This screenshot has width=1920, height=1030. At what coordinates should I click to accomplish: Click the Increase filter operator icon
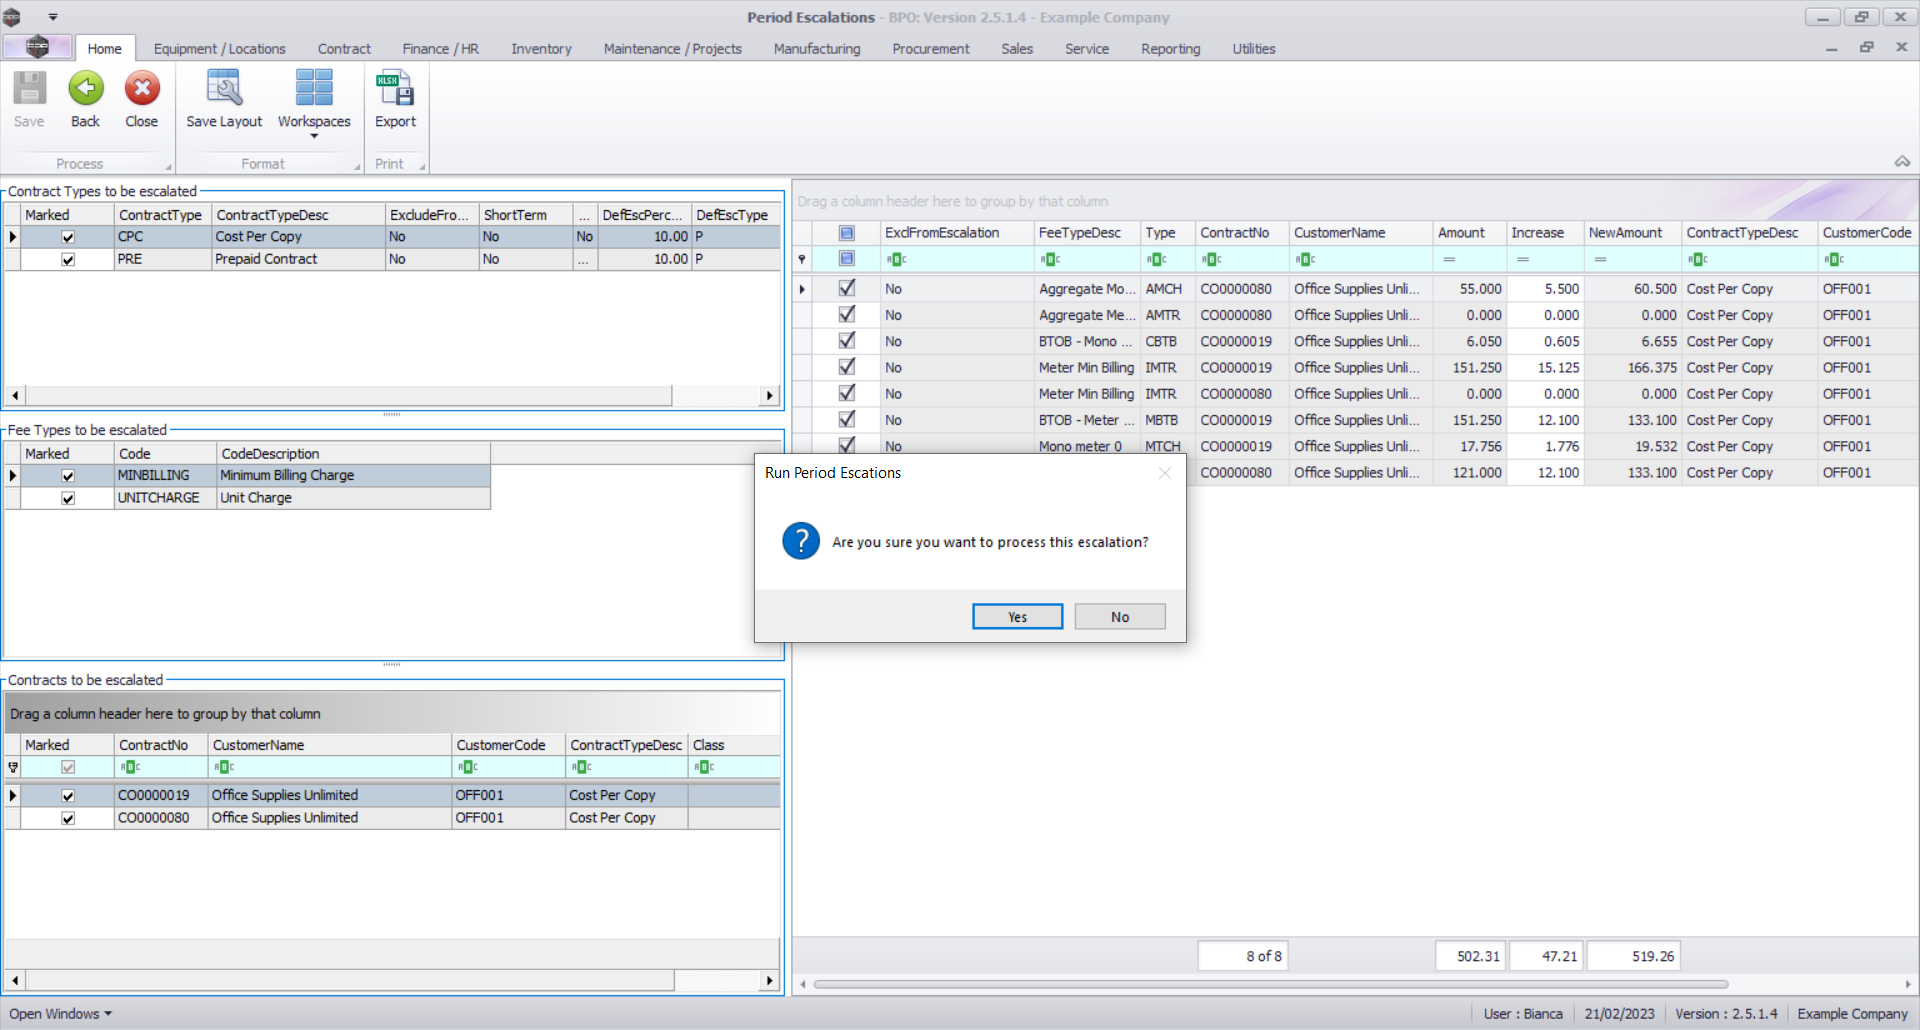point(1522,260)
